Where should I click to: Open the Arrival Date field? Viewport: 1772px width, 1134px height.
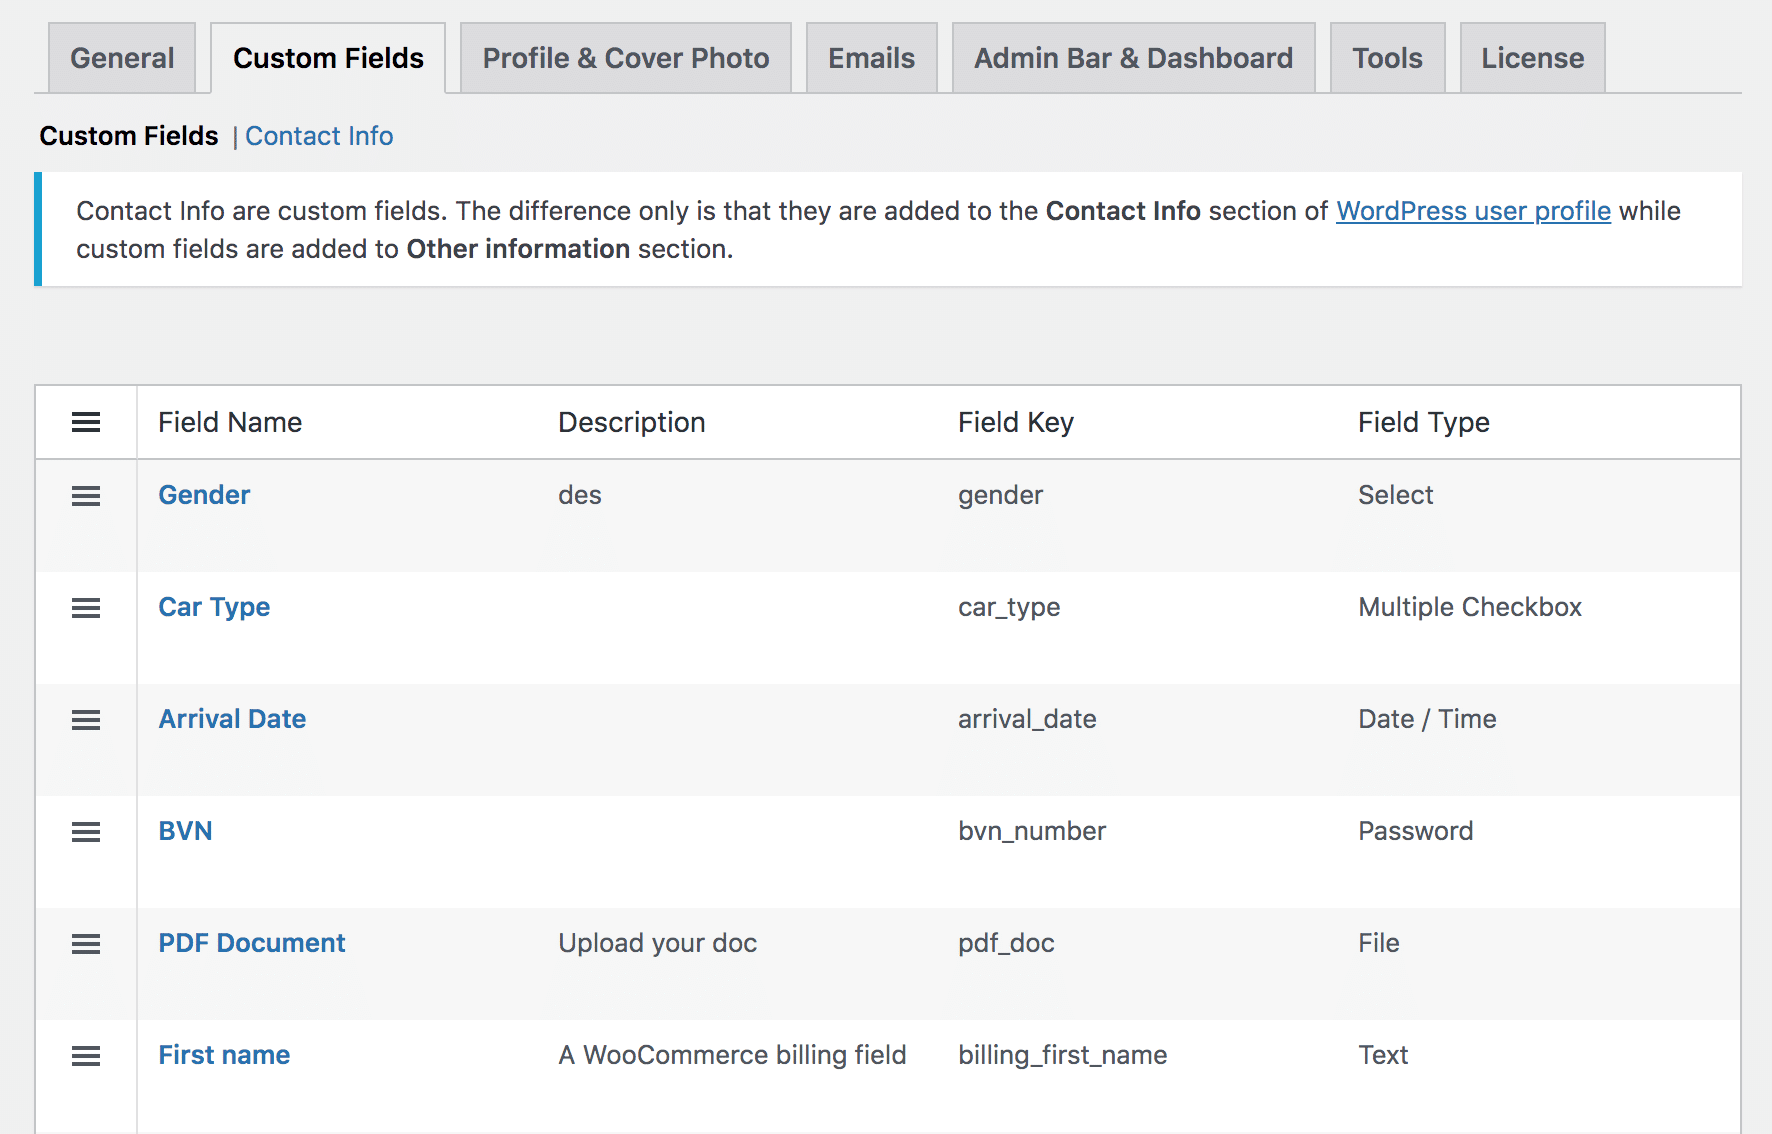pyautogui.click(x=232, y=719)
